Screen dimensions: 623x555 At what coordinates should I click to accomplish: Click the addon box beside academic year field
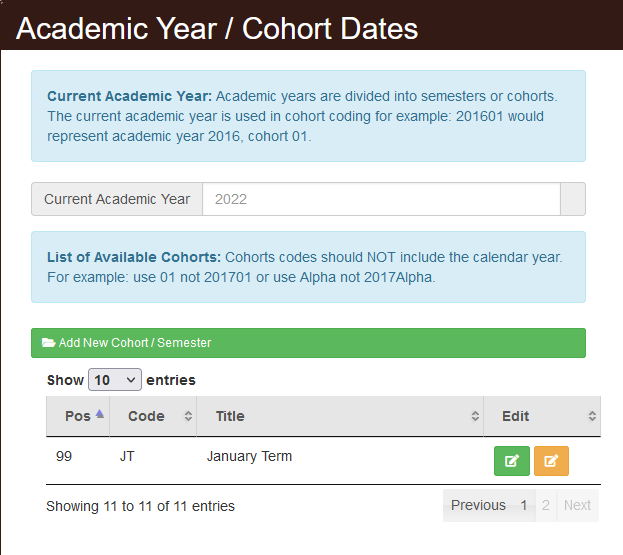click(x=573, y=199)
